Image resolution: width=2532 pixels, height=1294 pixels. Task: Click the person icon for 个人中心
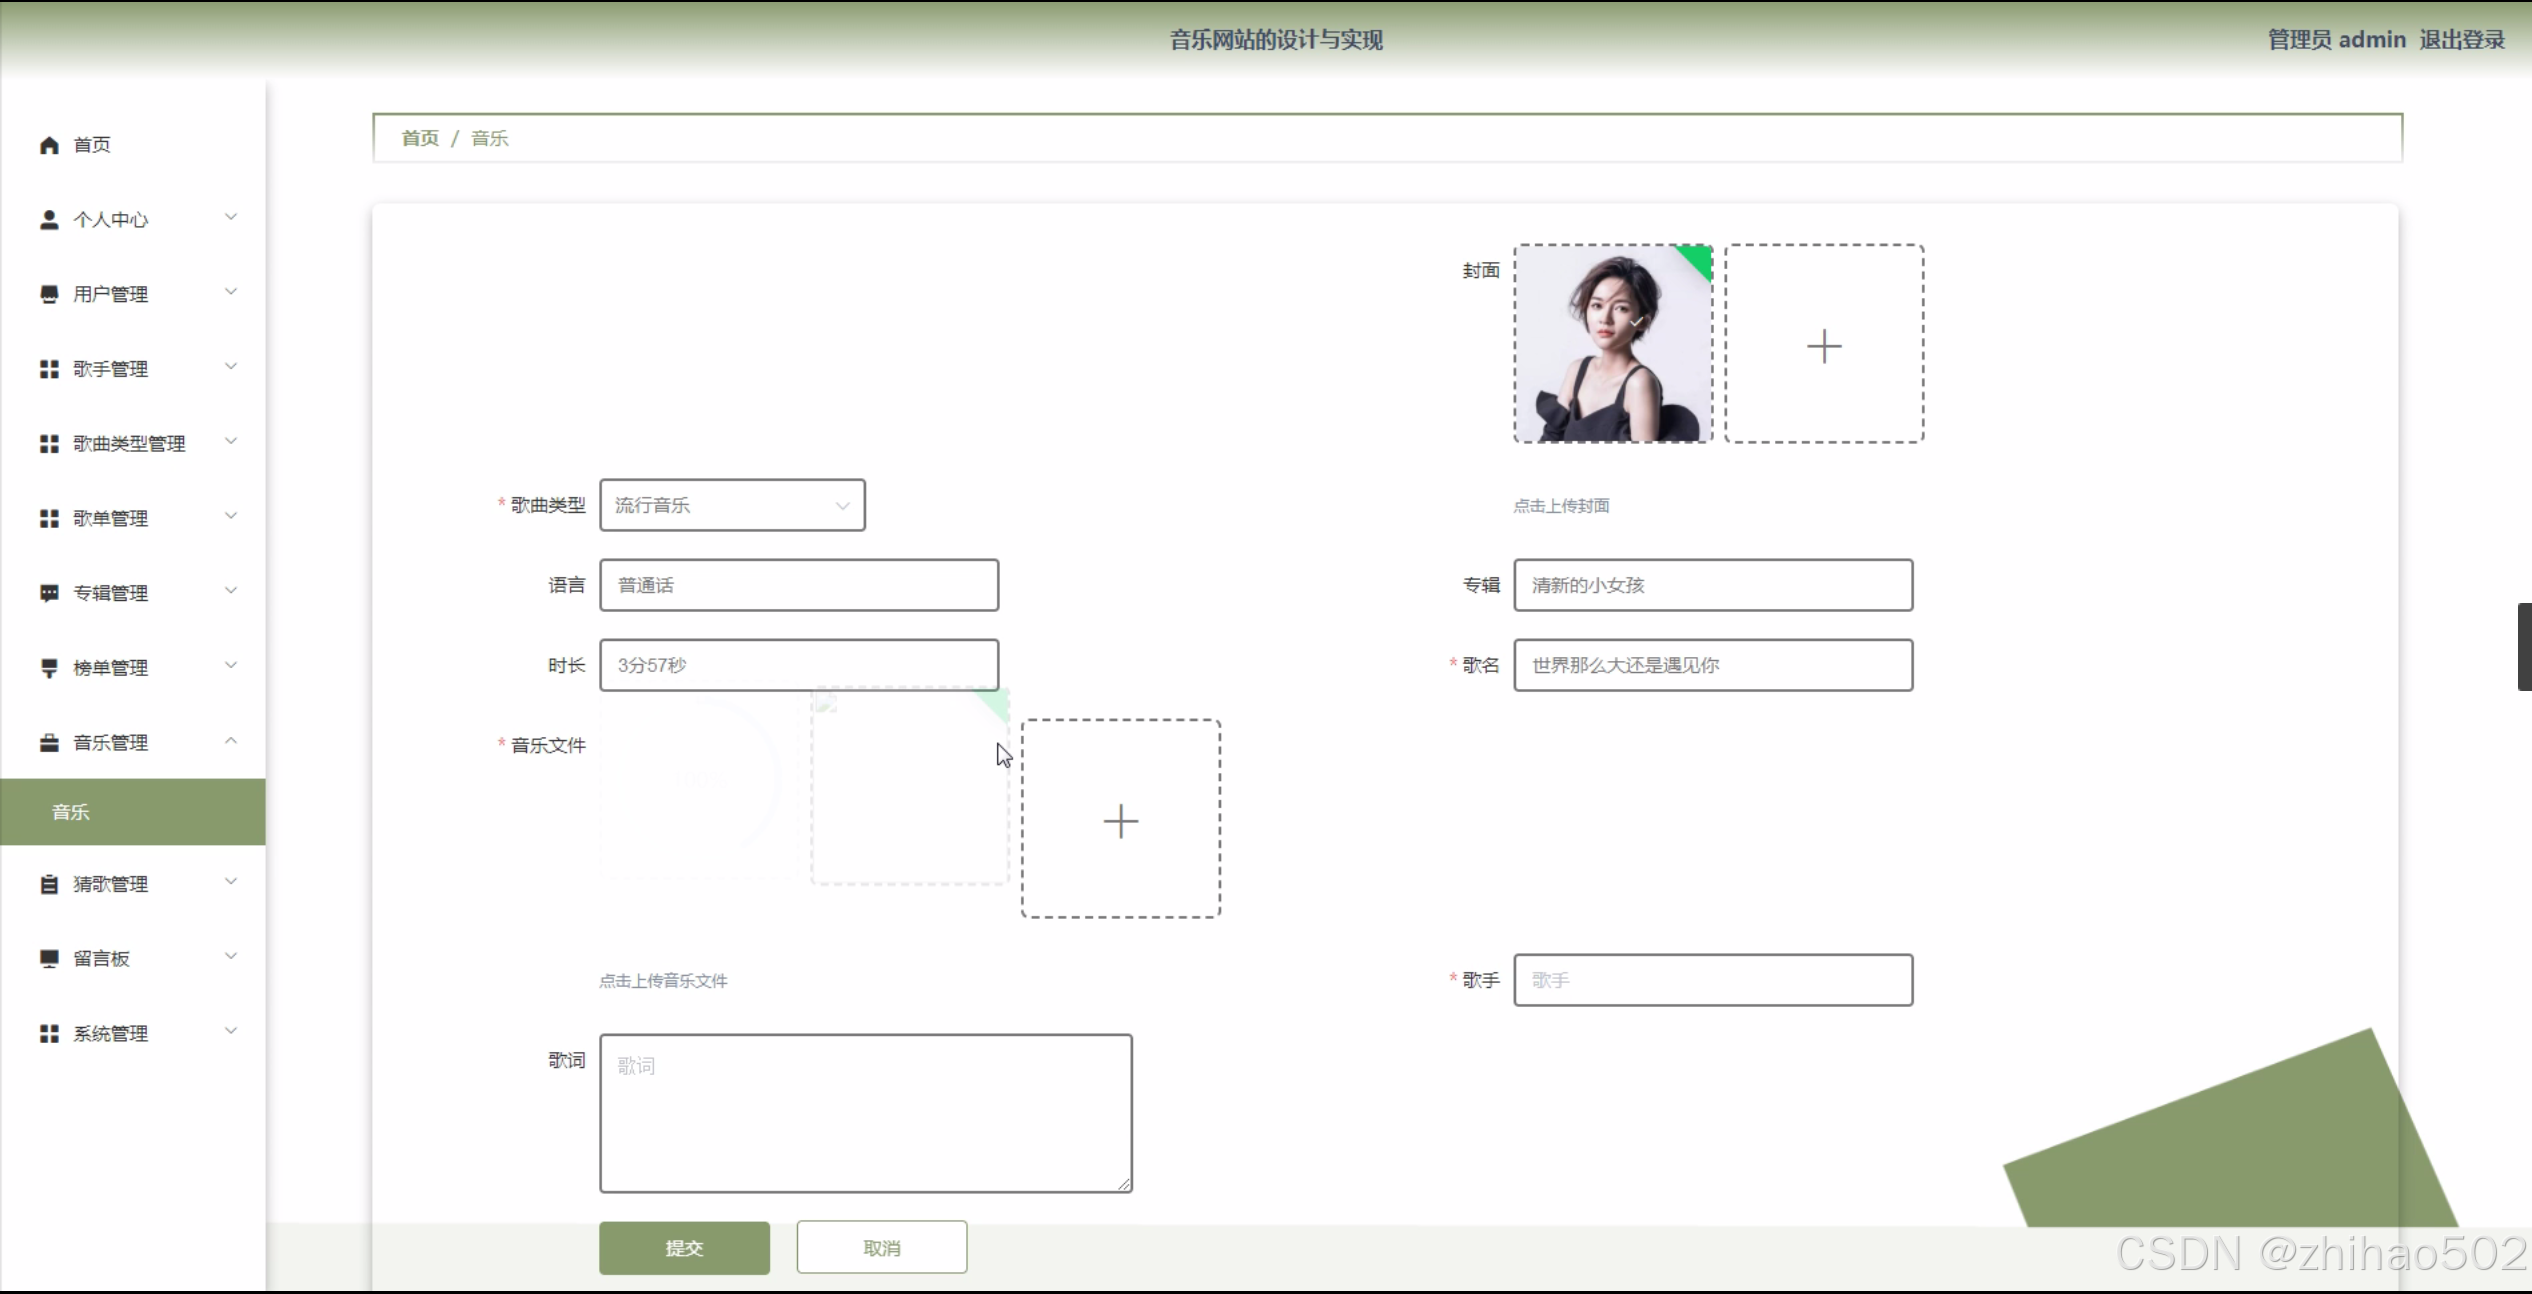pos(49,220)
